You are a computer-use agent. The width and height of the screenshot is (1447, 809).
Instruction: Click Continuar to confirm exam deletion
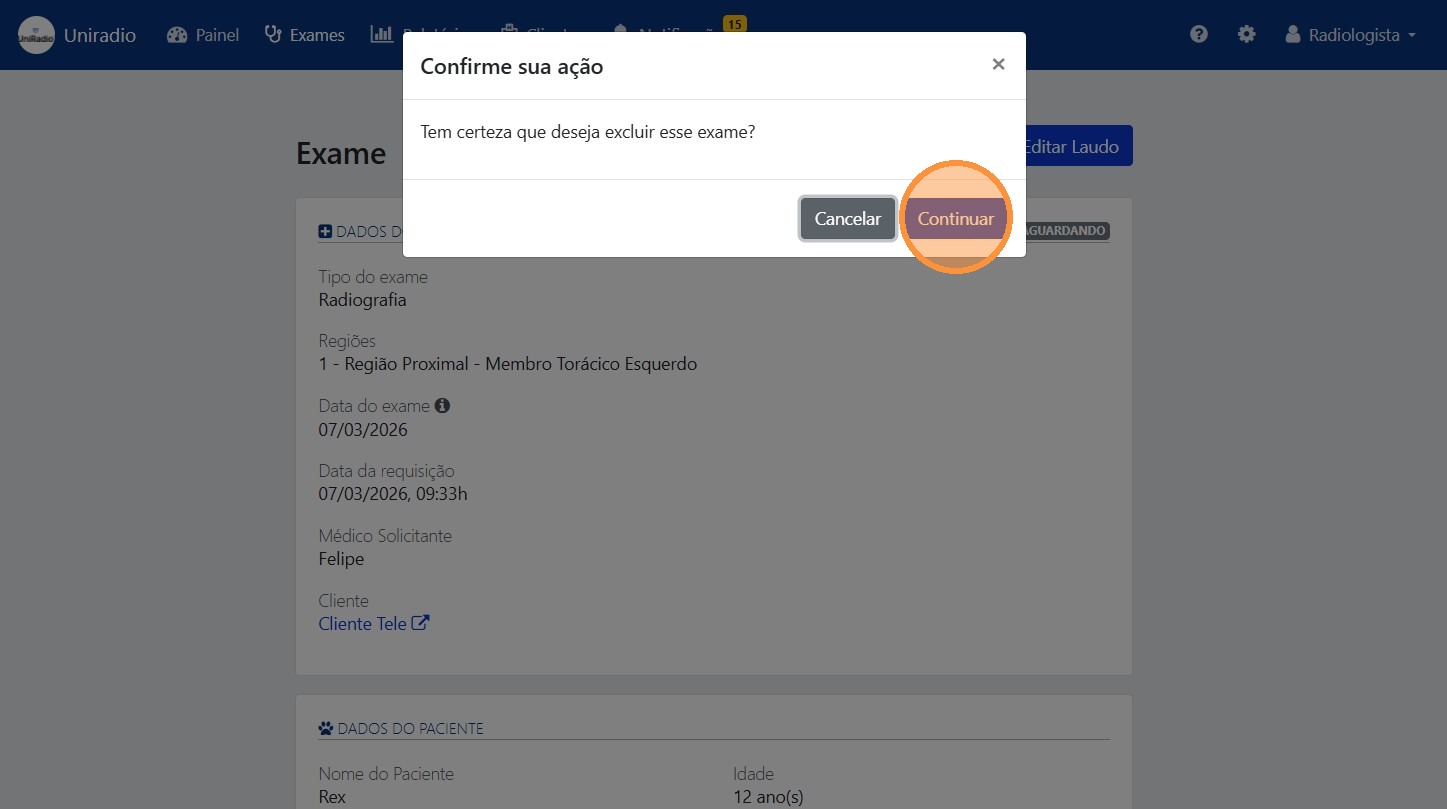(x=955, y=217)
